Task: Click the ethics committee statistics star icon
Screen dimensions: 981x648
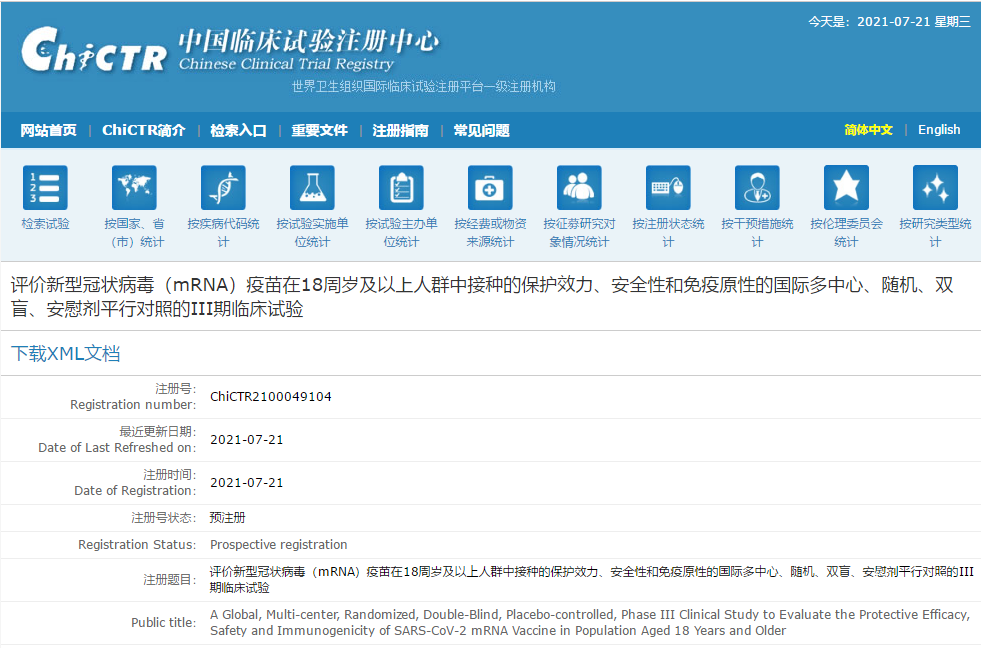Action: [846, 188]
